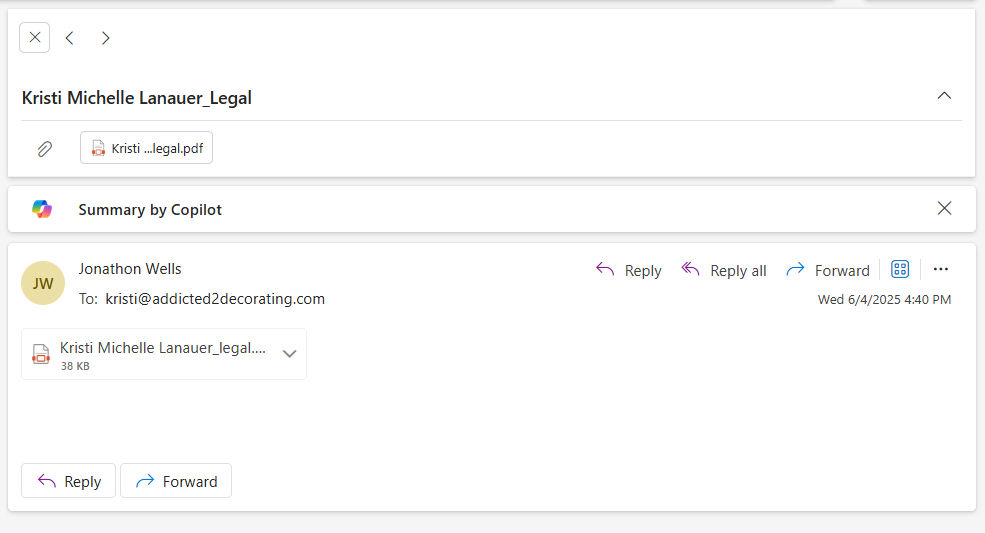Preview the 38 KB PDF attachment
The image size is (985, 533).
click(x=151, y=354)
